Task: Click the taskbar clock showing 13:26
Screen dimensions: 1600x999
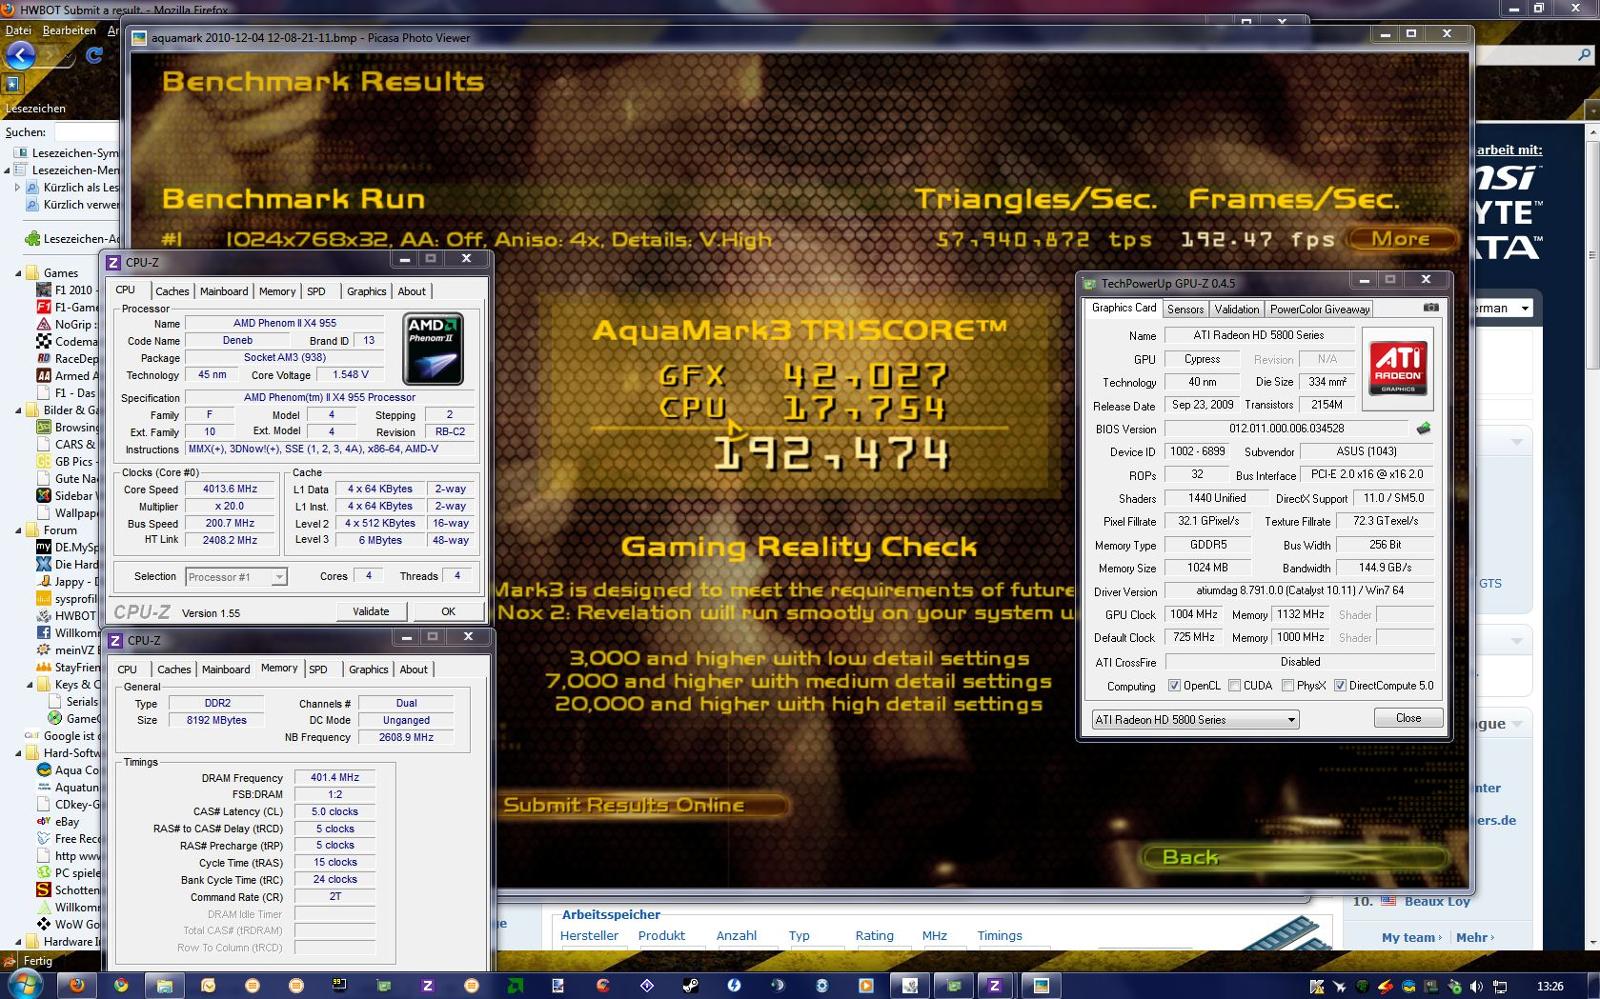Action: pyautogui.click(x=1550, y=986)
